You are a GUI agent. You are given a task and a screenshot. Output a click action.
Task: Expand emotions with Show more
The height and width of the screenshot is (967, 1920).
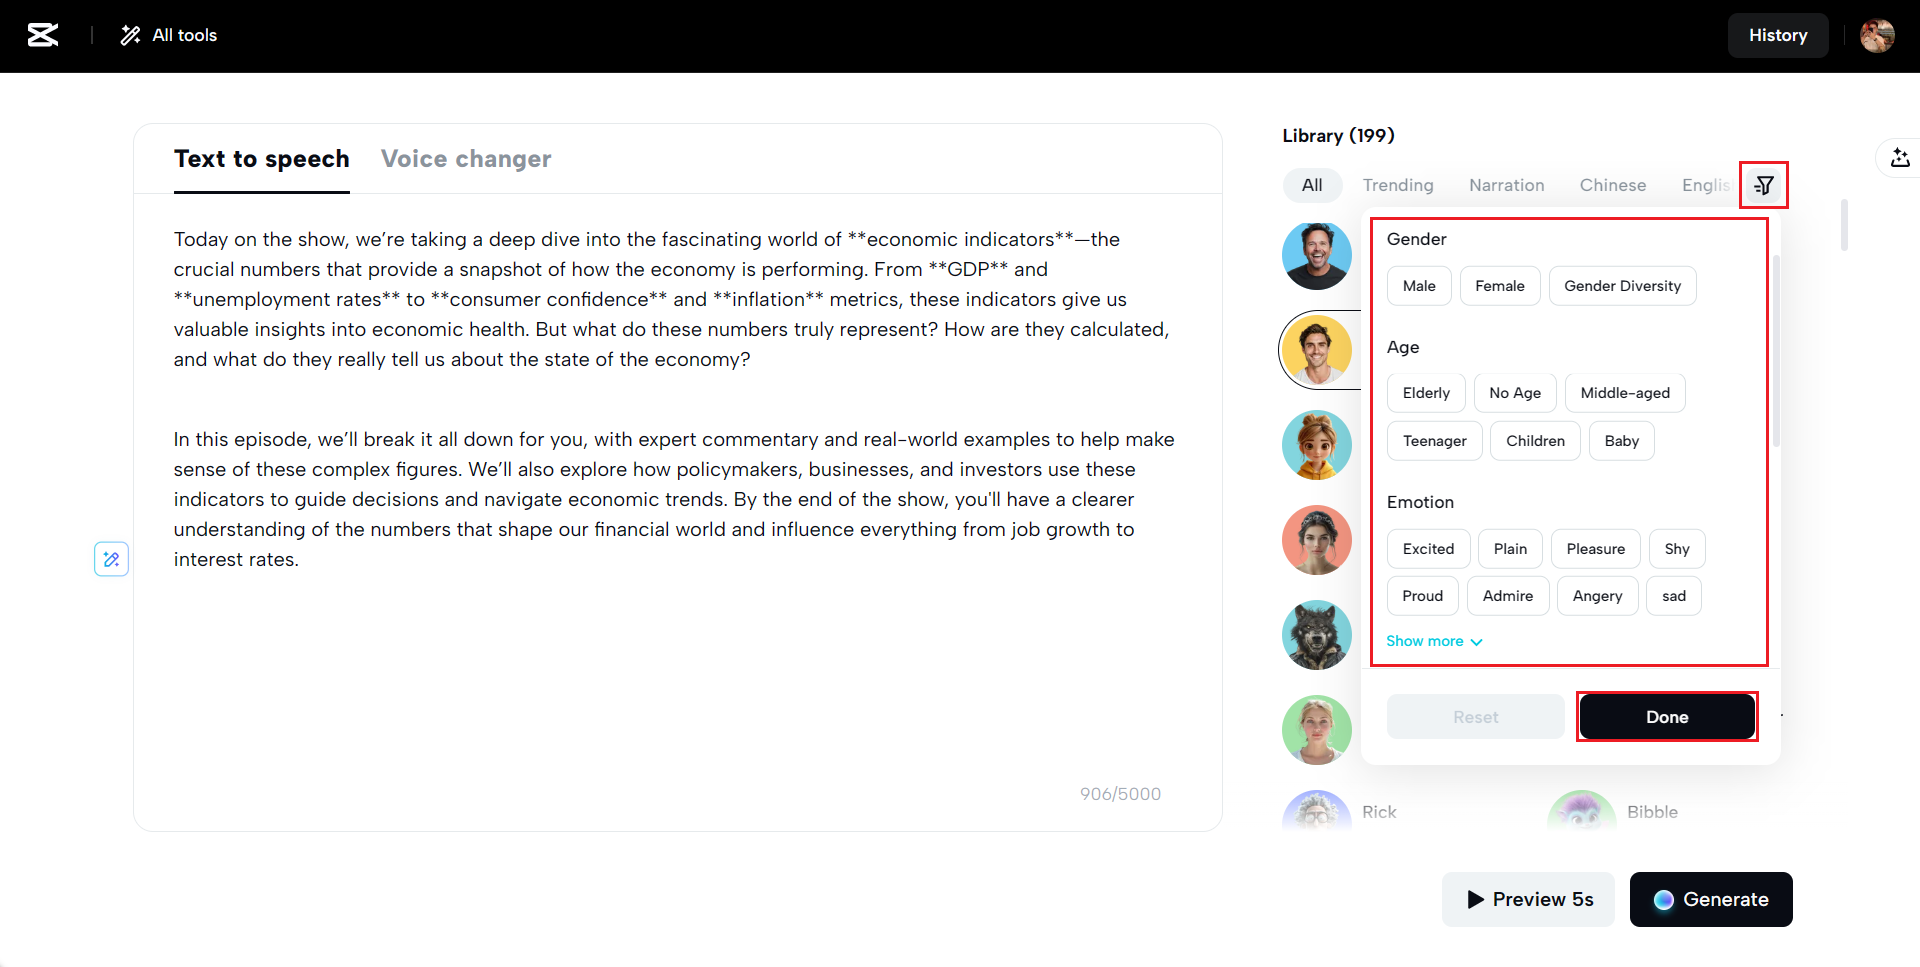point(1434,641)
